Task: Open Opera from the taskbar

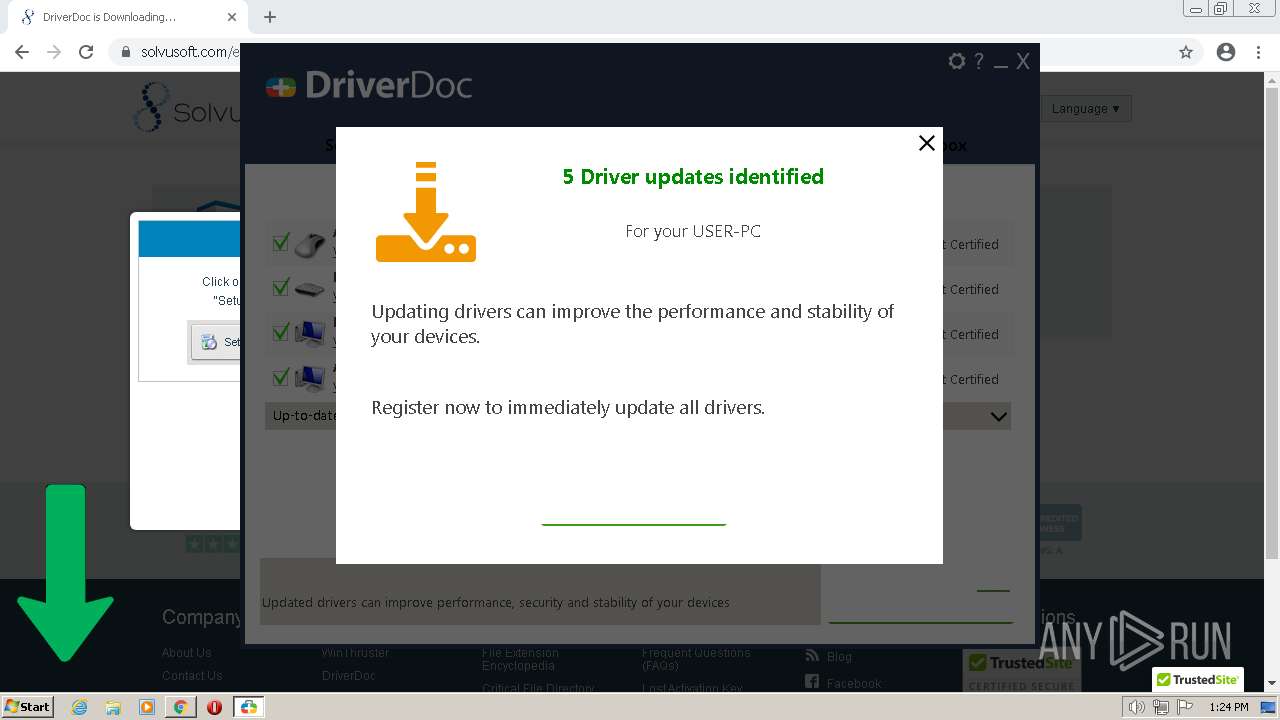Action: 214,707
